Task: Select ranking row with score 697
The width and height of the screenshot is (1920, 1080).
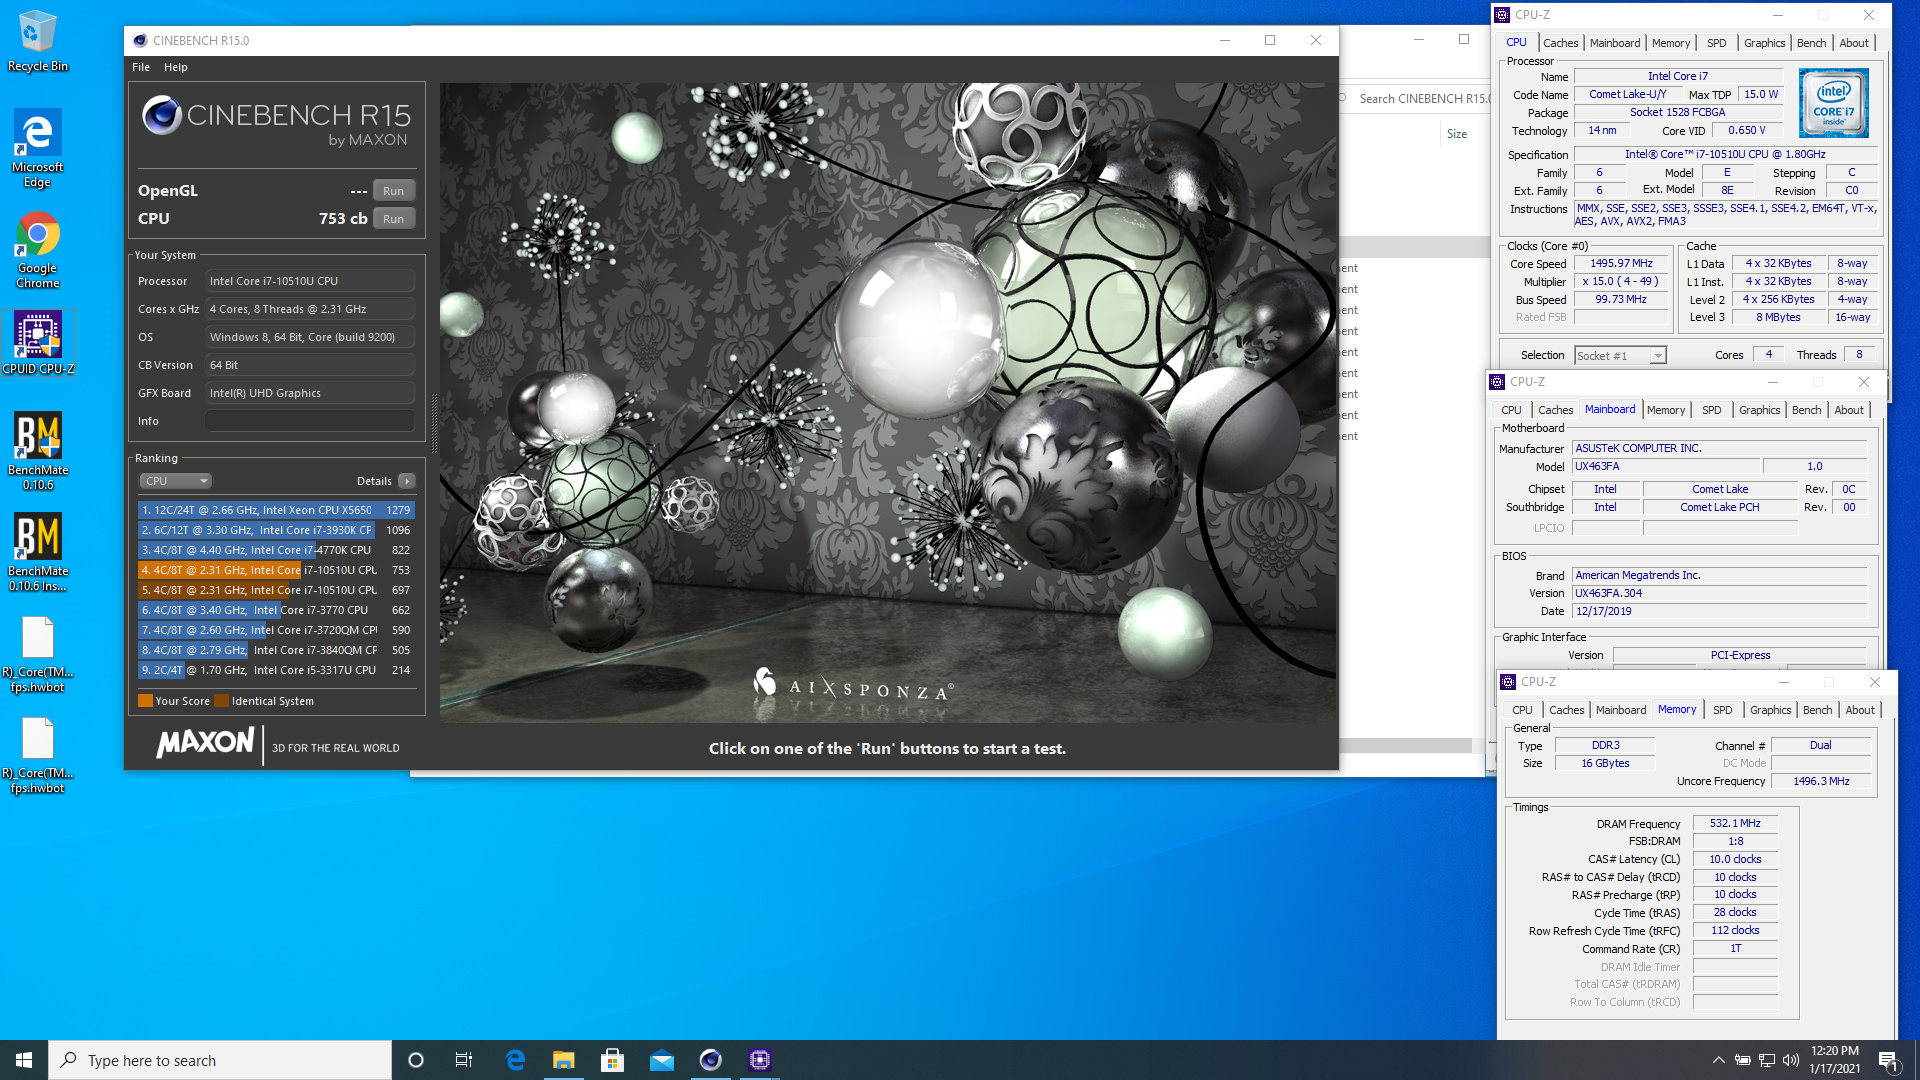Action: coord(276,590)
